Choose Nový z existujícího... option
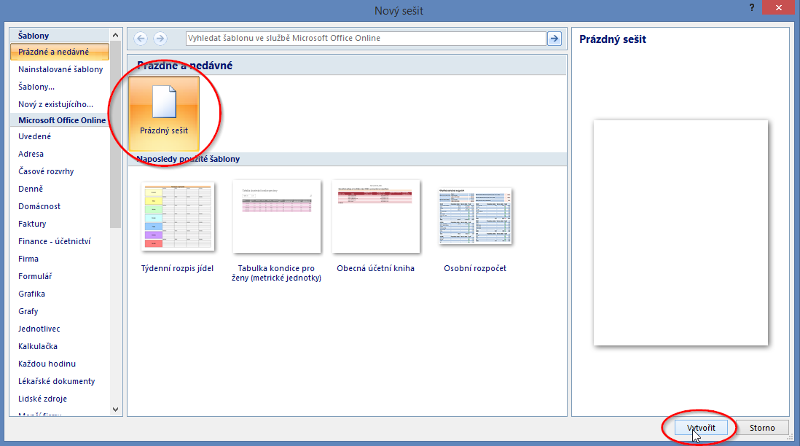 (55, 103)
